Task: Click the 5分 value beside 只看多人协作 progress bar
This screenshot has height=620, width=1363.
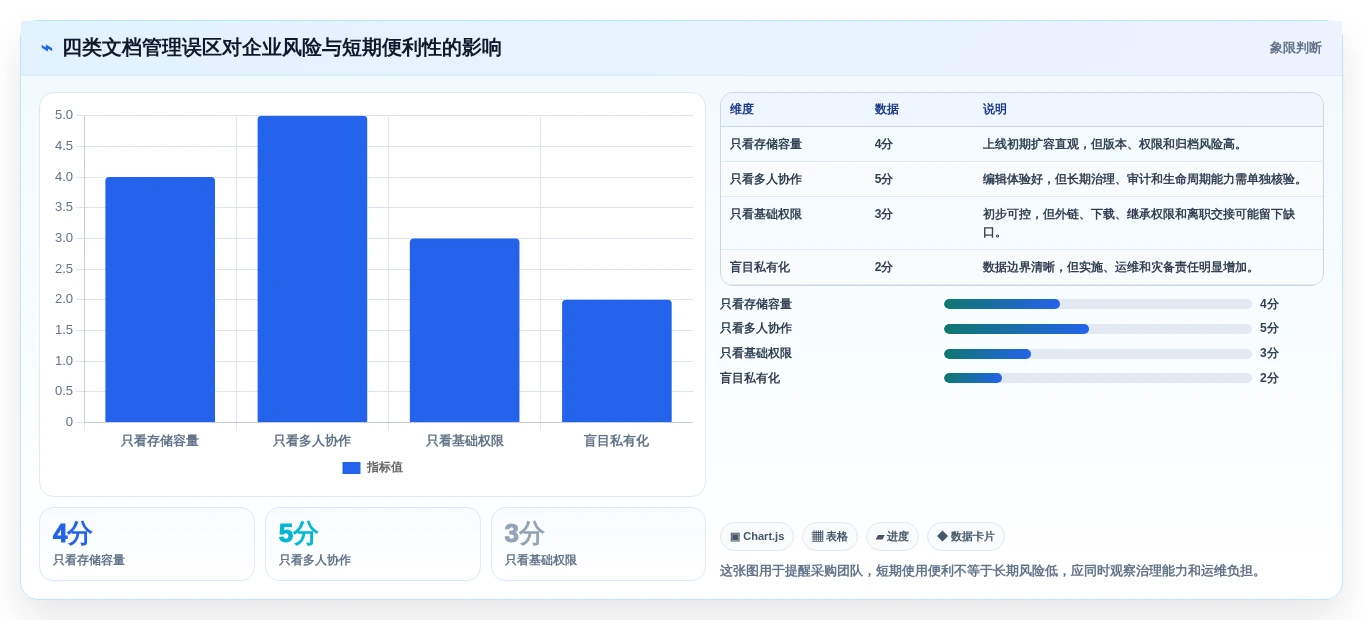Action: pyautogui.click(x=1269, y=329)
